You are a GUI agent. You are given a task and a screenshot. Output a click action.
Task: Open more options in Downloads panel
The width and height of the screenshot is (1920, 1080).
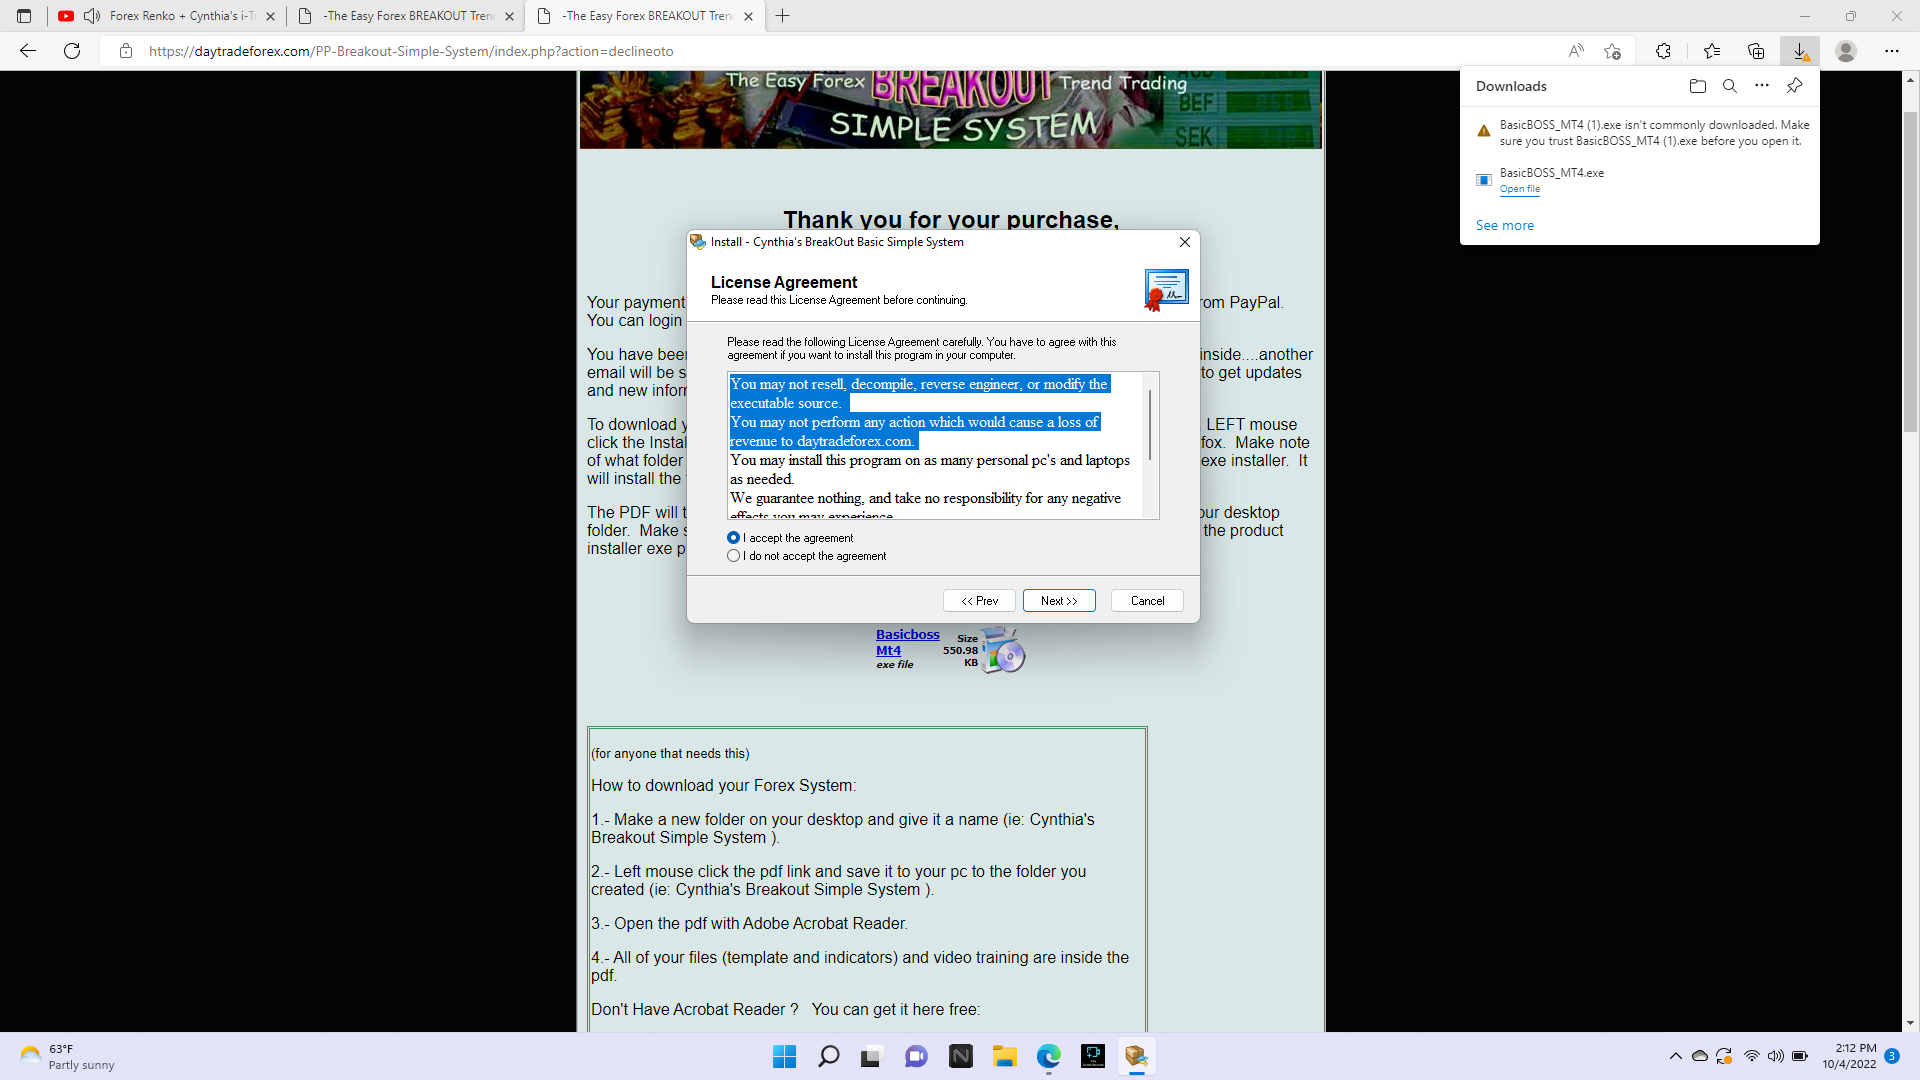click(x=1761, y=86)
